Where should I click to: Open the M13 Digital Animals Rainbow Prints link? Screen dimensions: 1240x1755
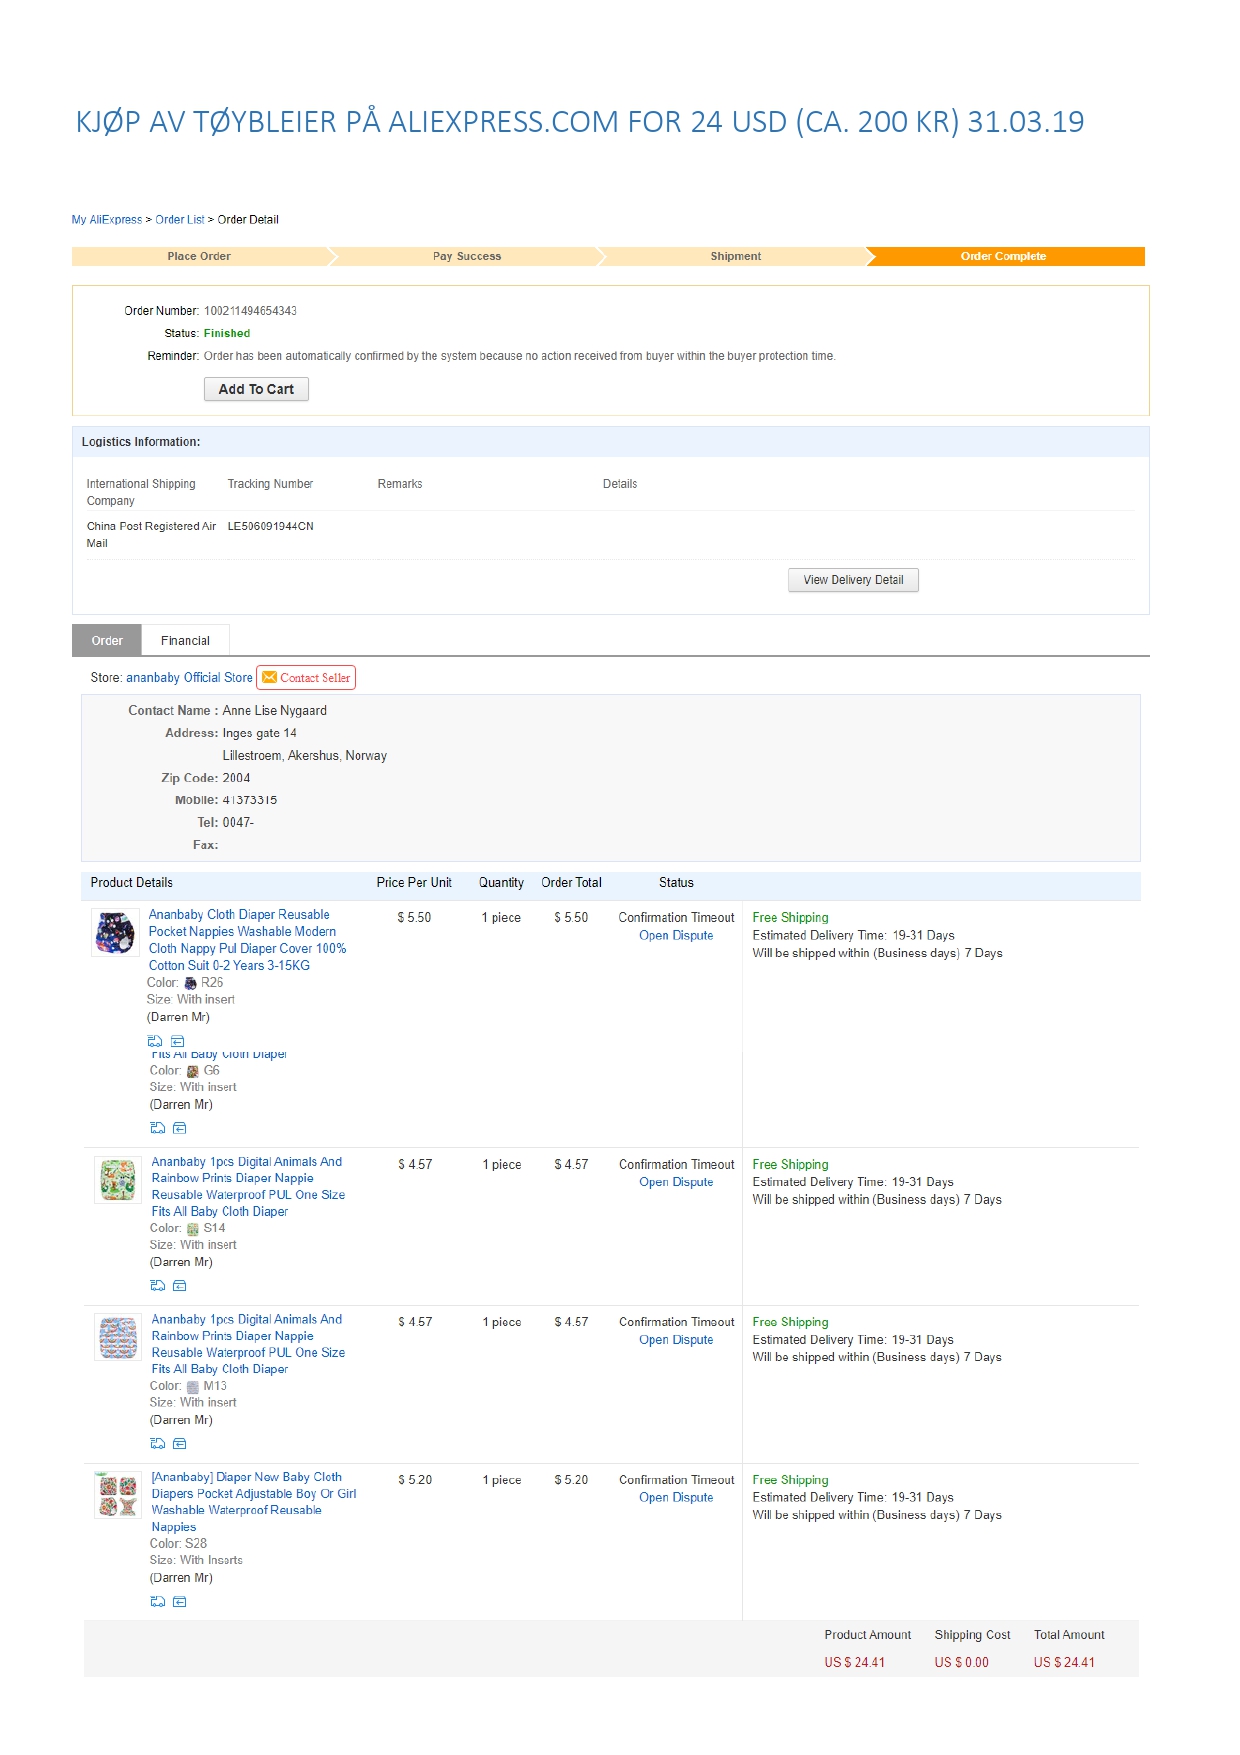pyautogui.click(x=248, y=1344)
